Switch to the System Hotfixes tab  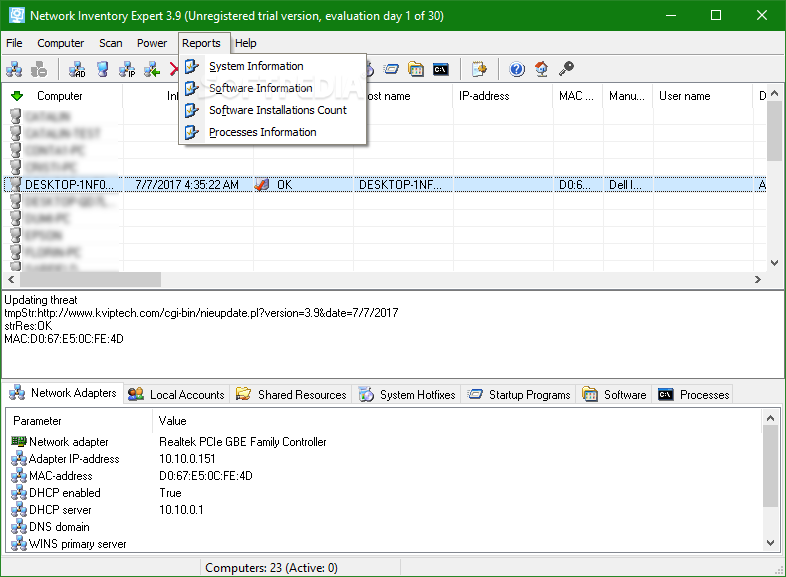407,395
